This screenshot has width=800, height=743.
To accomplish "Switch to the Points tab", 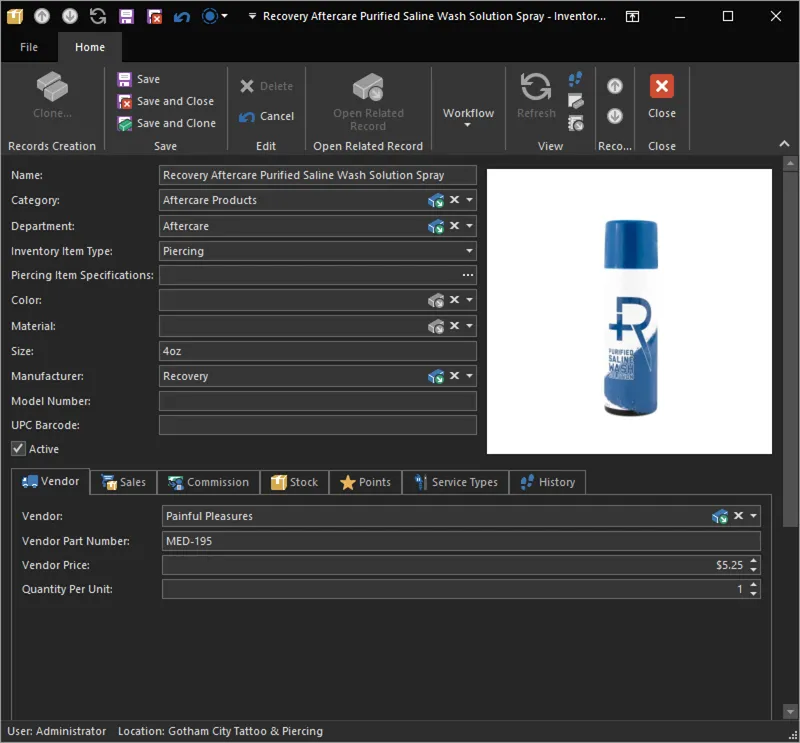I will 365,482.
